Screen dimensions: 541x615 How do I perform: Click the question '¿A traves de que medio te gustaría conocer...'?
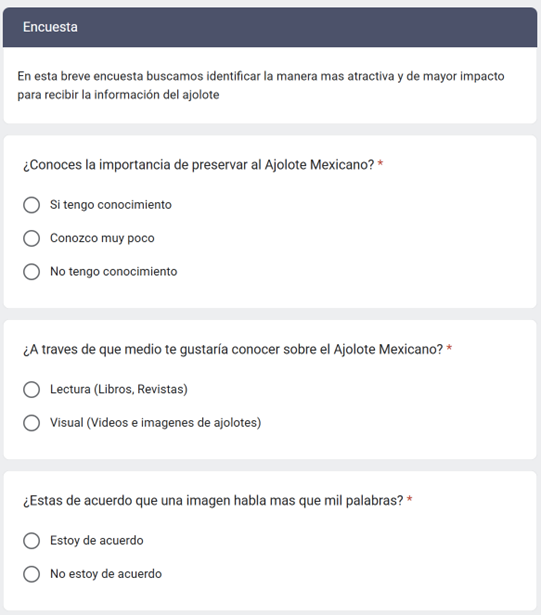(233, 349)
